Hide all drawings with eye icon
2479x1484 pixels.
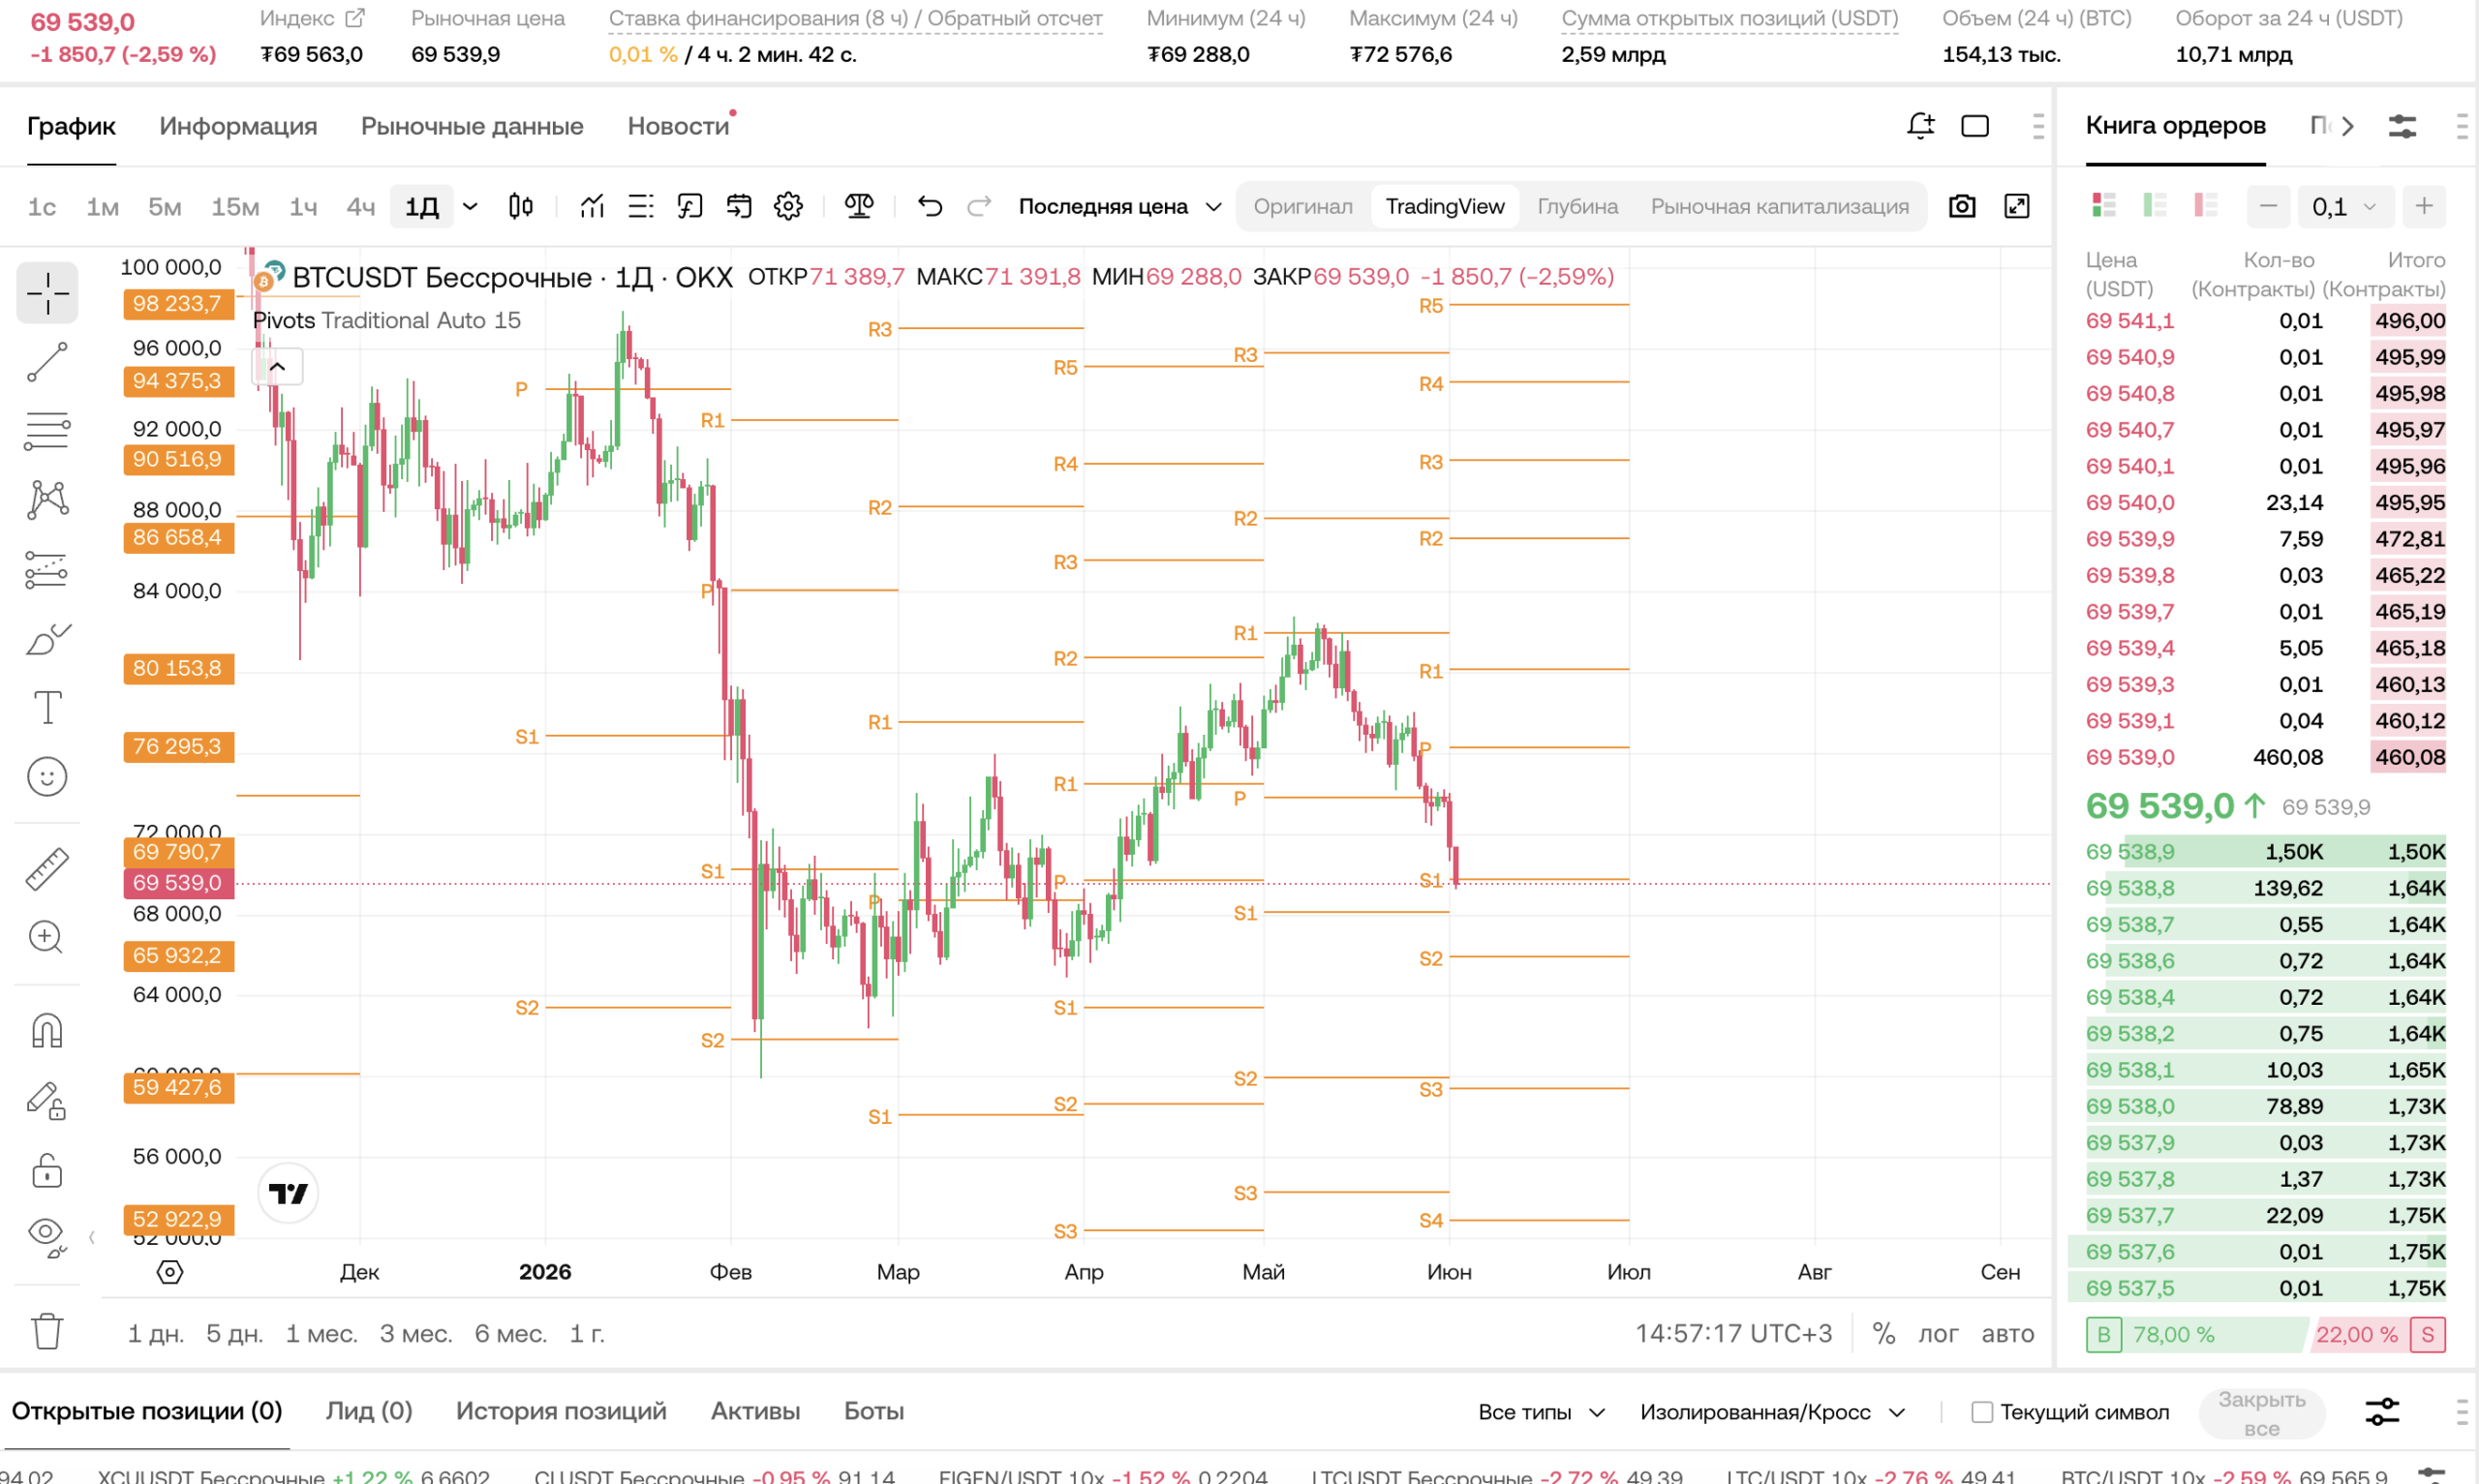(x=47, y=1237)
